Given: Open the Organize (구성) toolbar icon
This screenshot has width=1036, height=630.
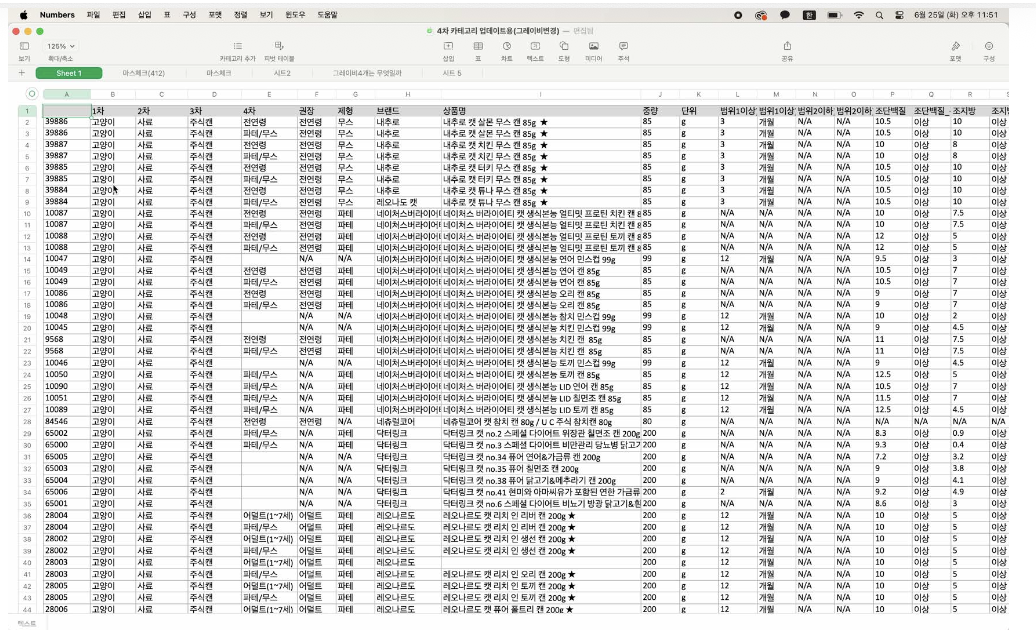Looking at the screenshot, I should tap(988, 46).
